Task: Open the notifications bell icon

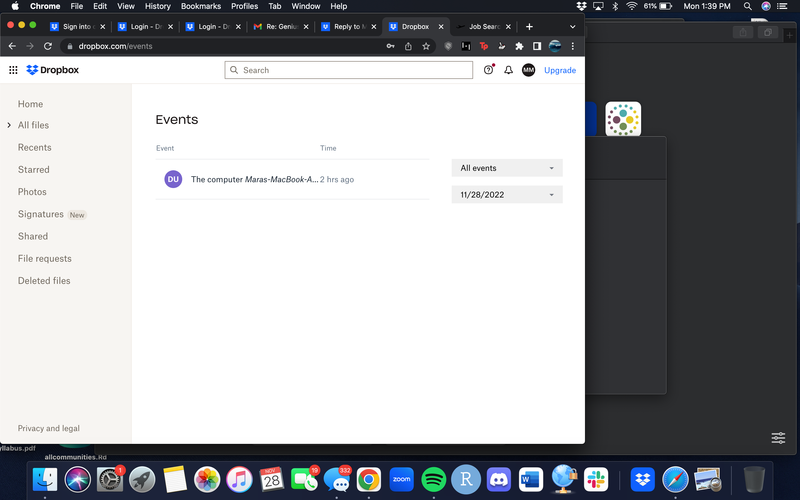Action: pos(508,70)
